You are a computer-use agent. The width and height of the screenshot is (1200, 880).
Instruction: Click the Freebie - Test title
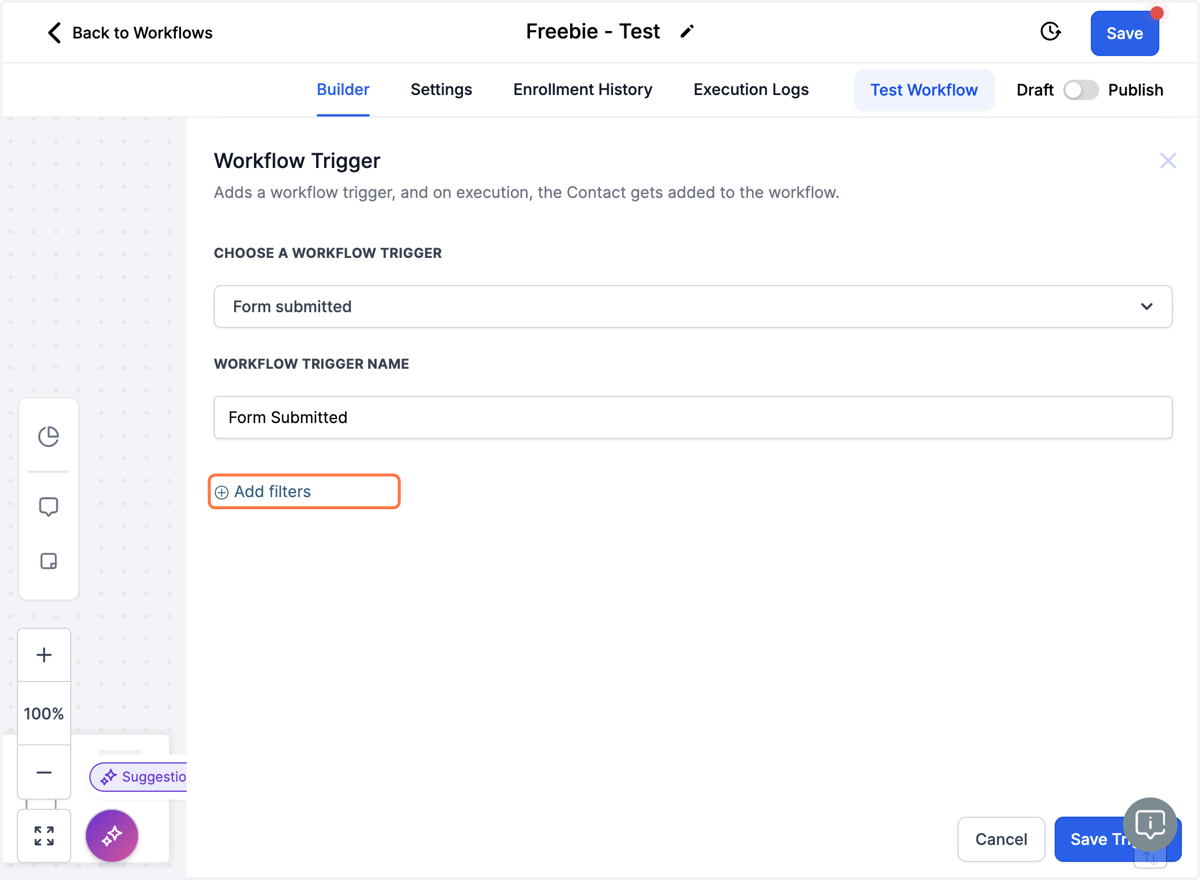[x=593, y=32]
